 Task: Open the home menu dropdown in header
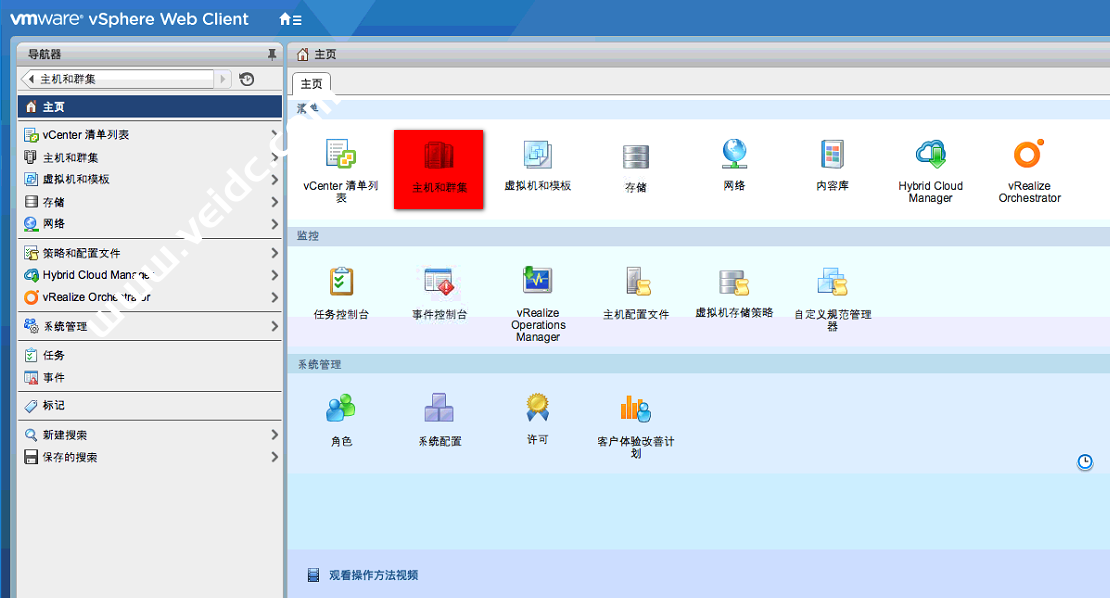[290, 19]
